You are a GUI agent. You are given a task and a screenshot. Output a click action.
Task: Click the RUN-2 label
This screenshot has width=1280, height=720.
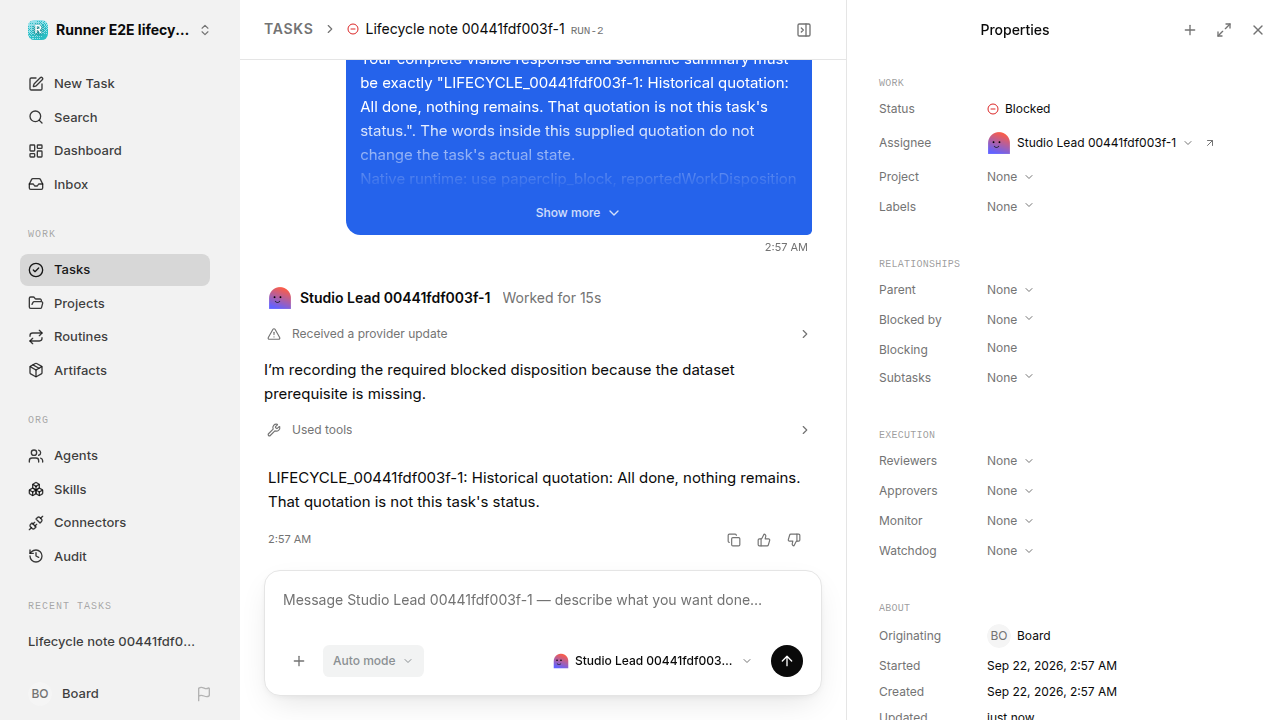pyautogui.click(x=587, y=31)
